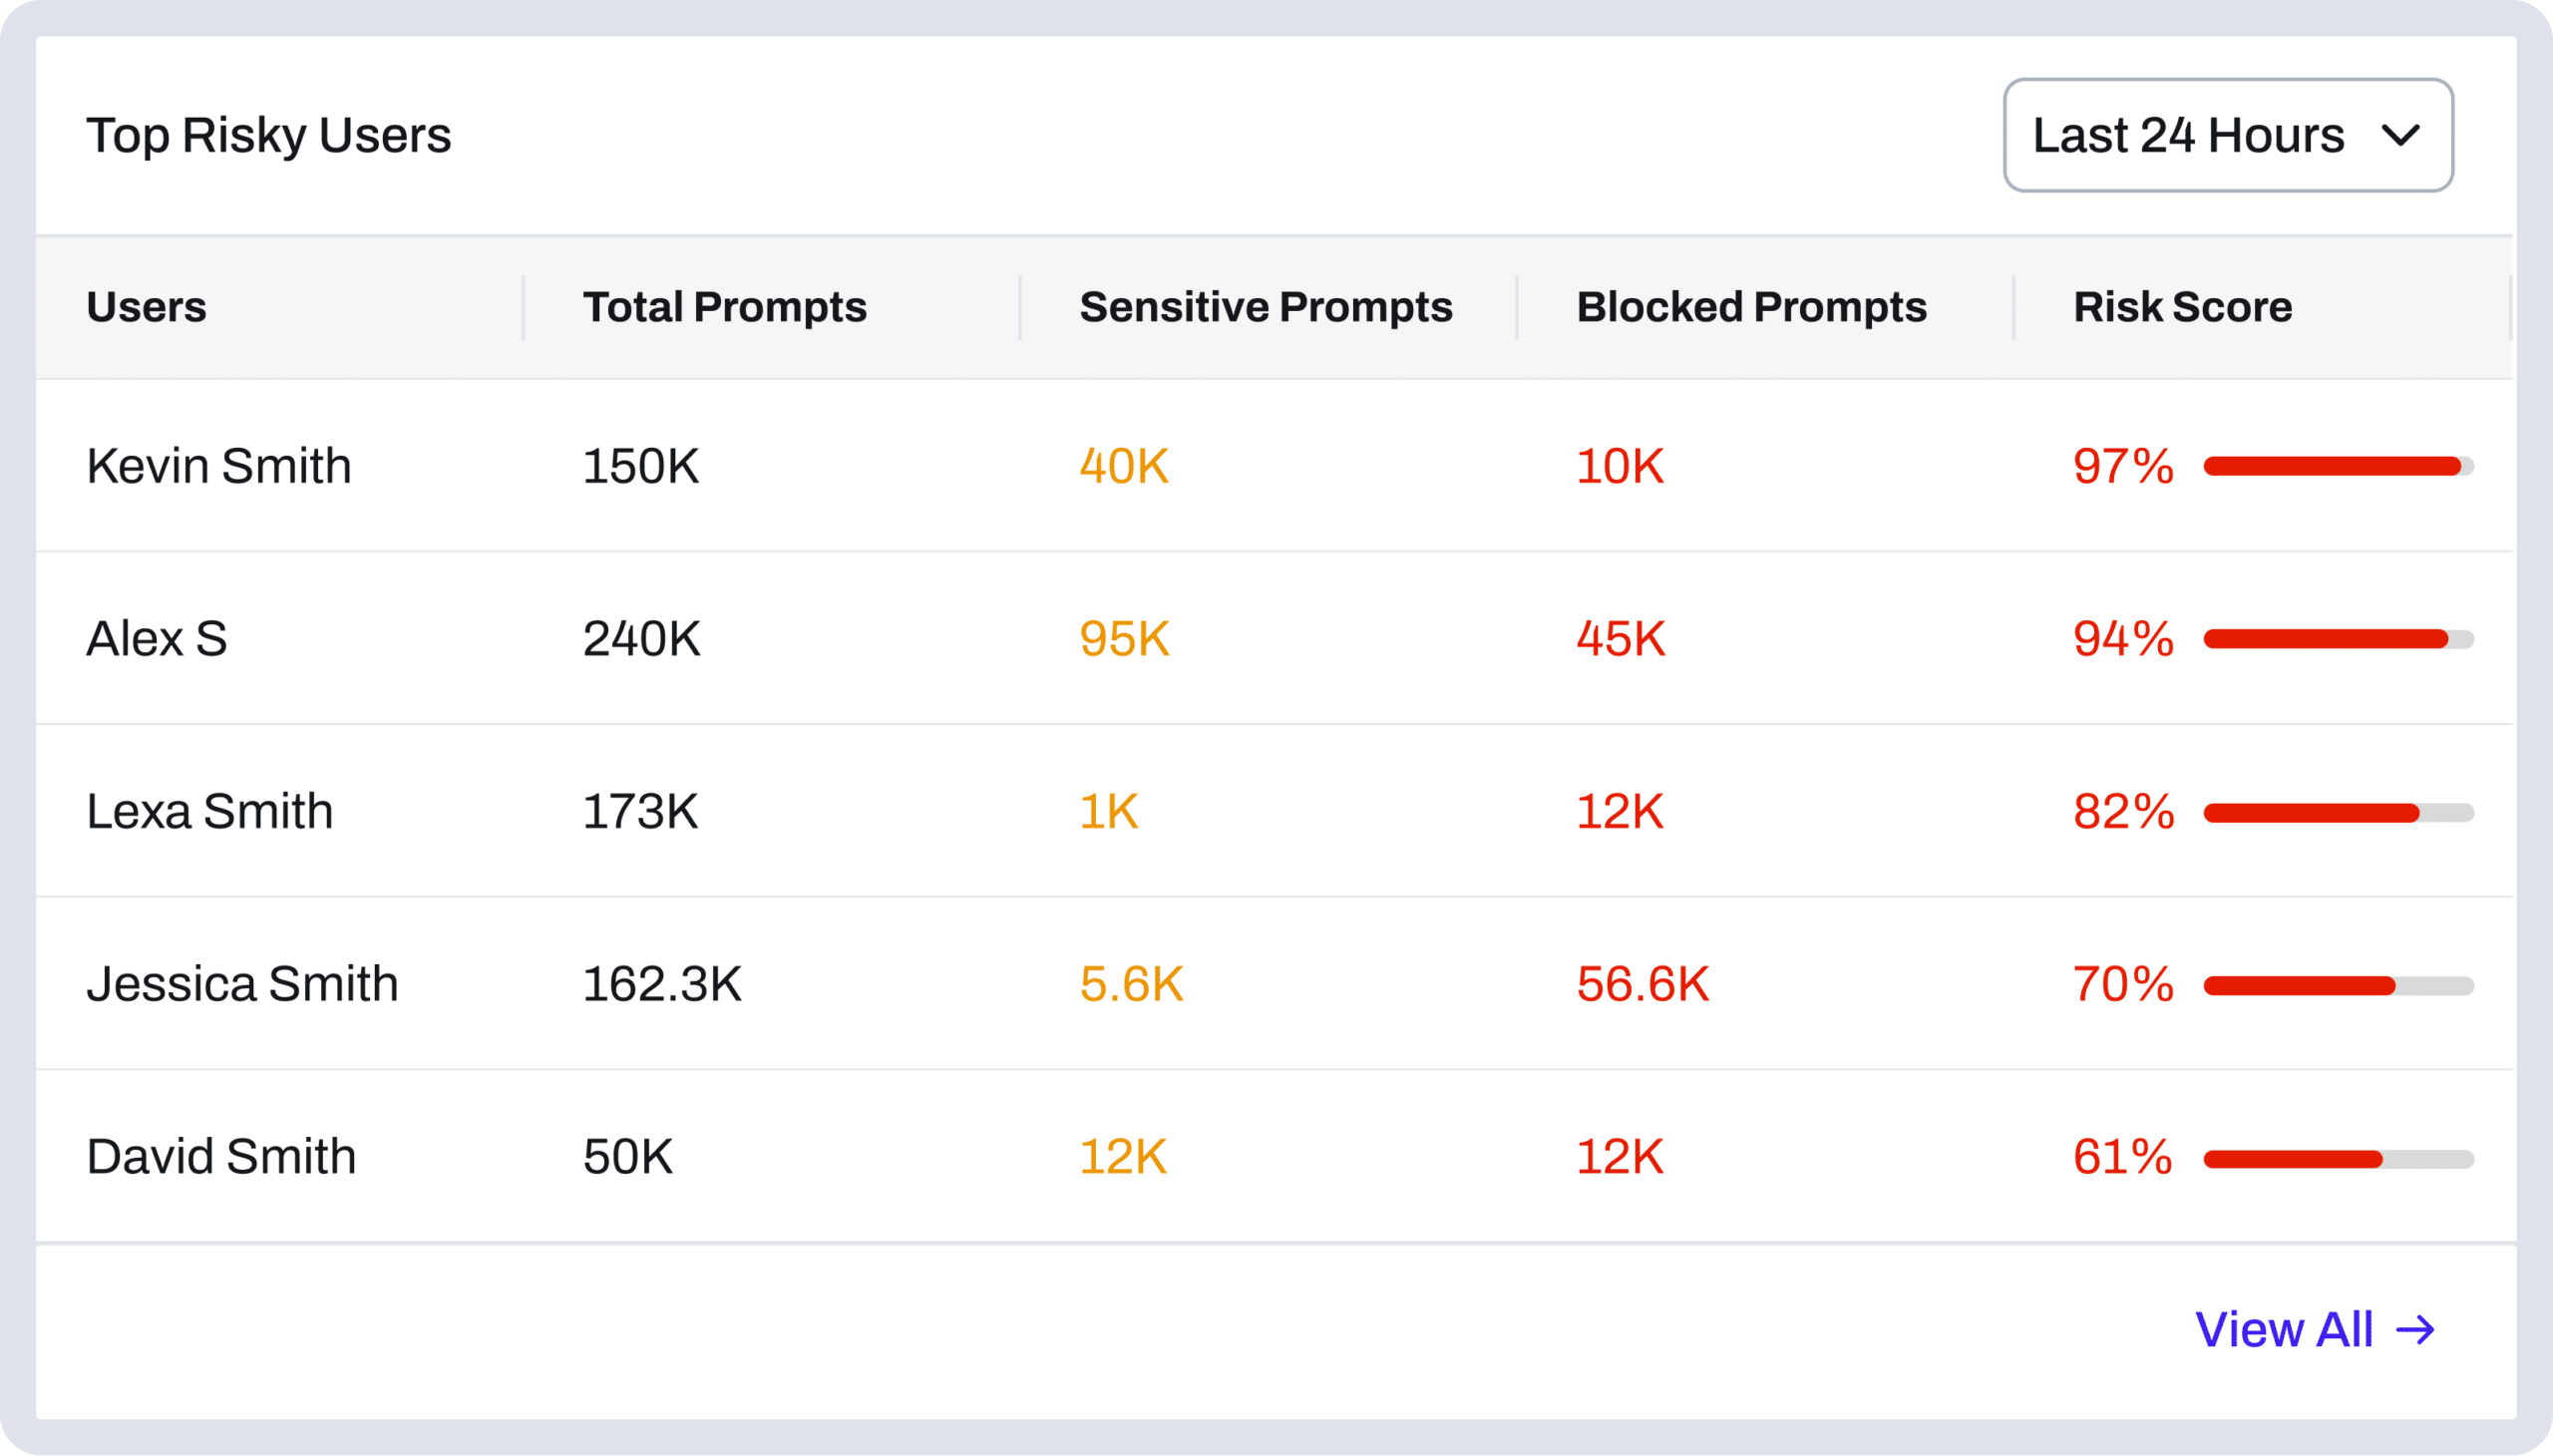
Task: Click Kevin Smith's 97% risk score bar
Action: pyautogui.click(x=2338, y=466)
